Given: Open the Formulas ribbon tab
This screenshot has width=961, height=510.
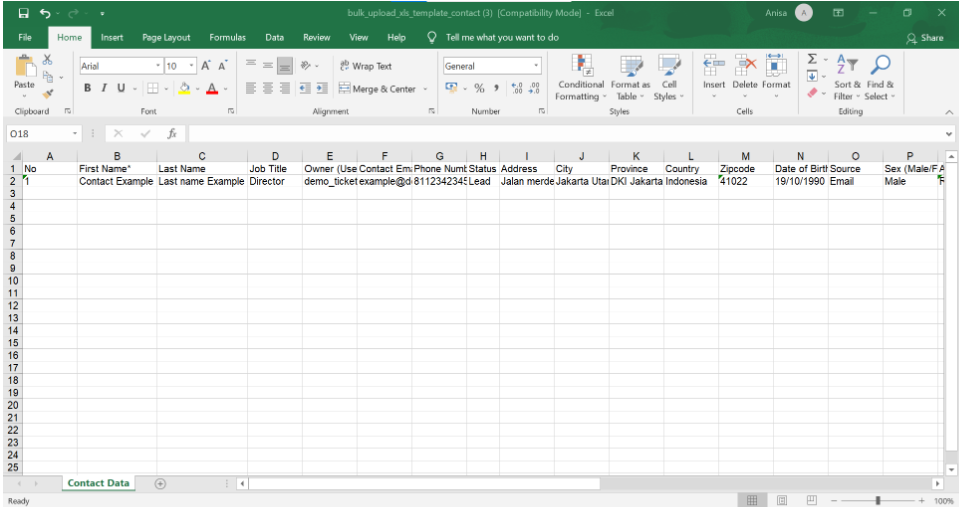Looking at the screenshot, I should (227, 37).
